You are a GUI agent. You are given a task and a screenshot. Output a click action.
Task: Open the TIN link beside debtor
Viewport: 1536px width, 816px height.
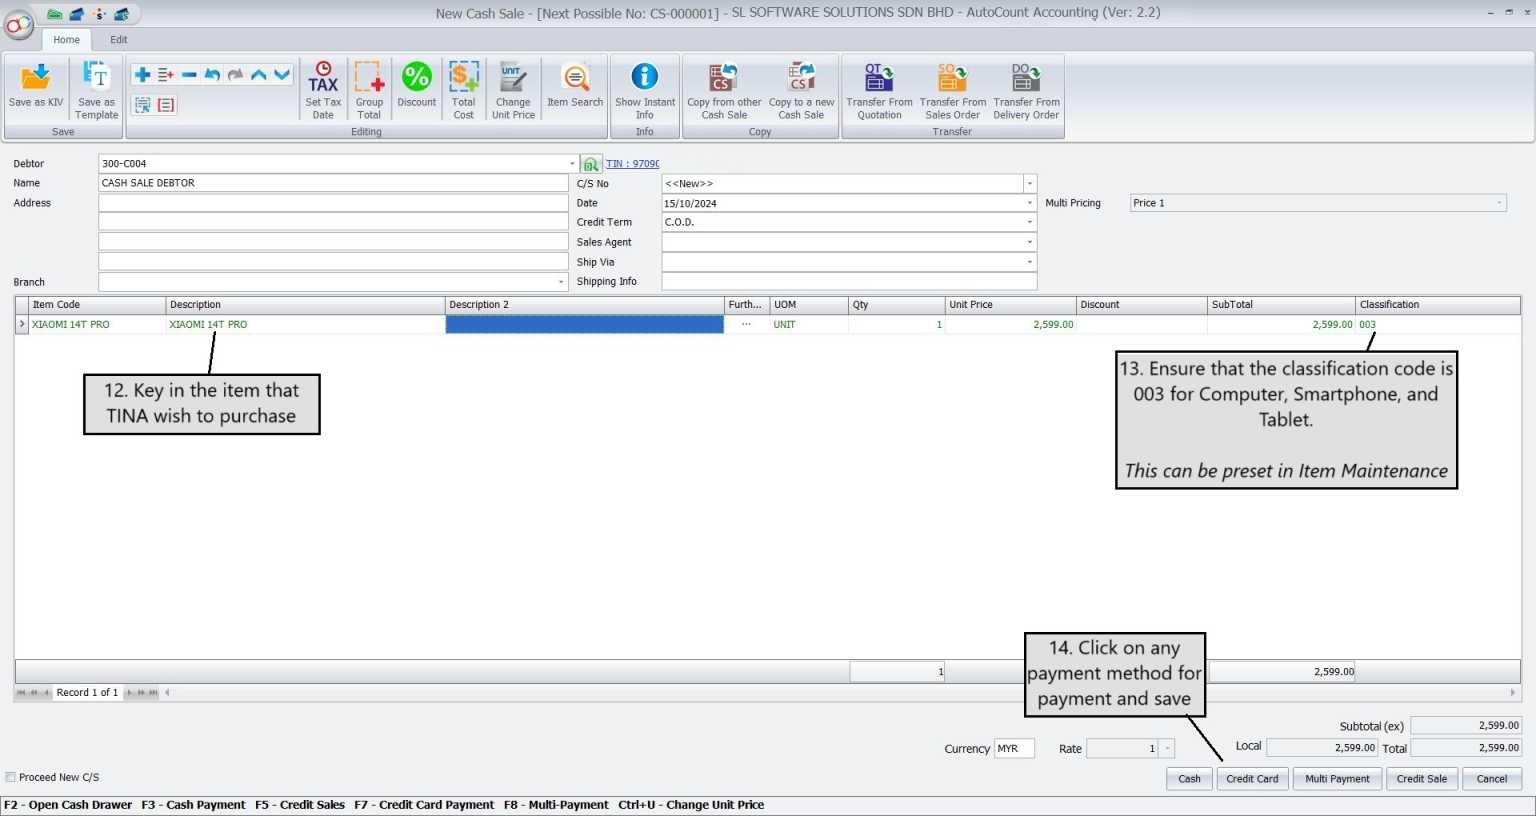632,164
